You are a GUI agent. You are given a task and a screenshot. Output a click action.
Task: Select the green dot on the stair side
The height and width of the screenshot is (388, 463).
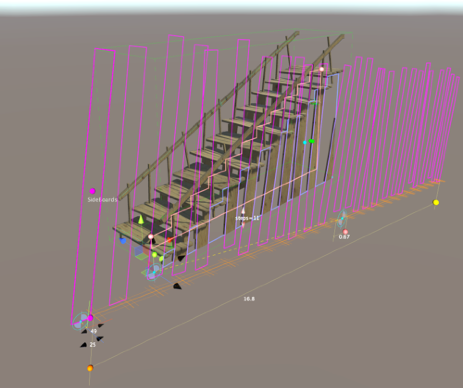click(312, 141)
